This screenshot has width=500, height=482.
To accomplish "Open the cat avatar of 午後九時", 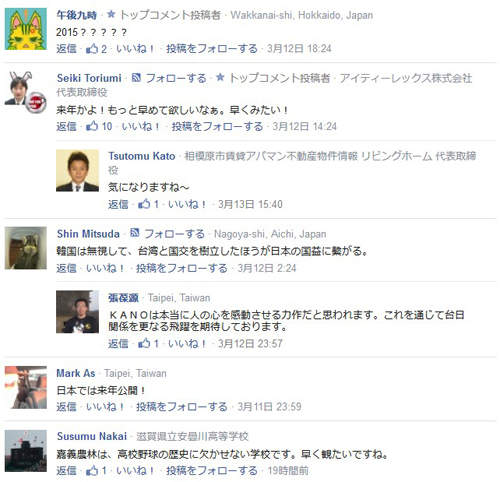I will [x=26, y=29].
